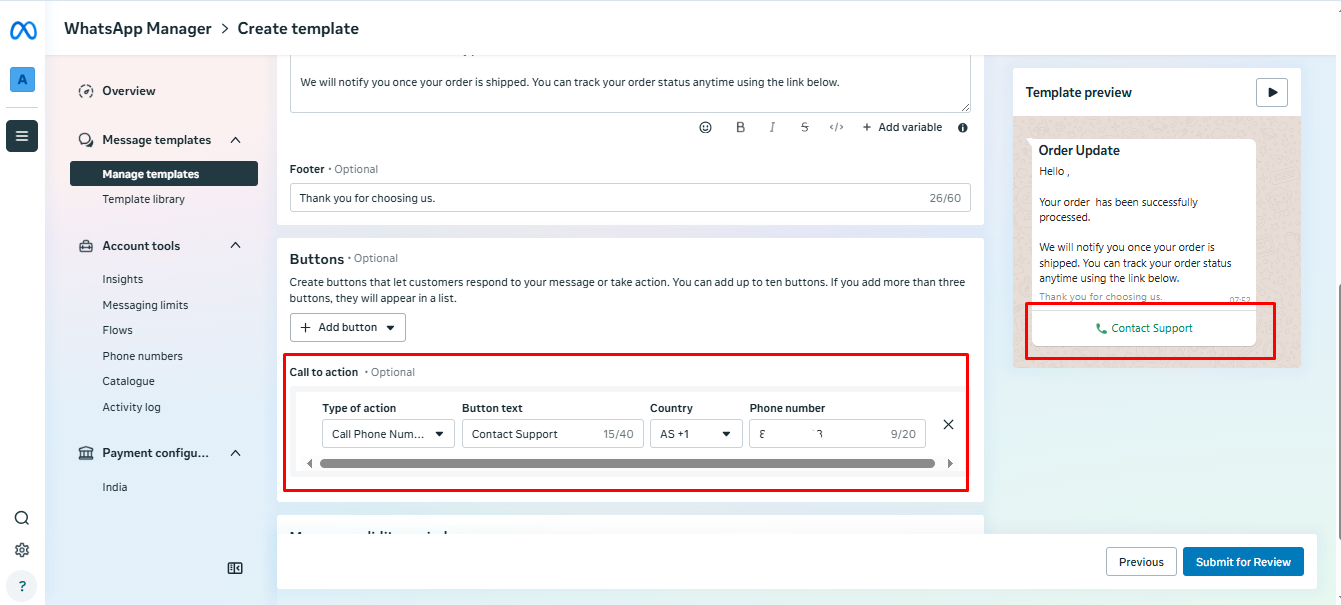Image resolution: width=1341 pixels, height=605 pixels.
Task: Open the Overview page
Action: pyautogui.click(x=129, y=91)
